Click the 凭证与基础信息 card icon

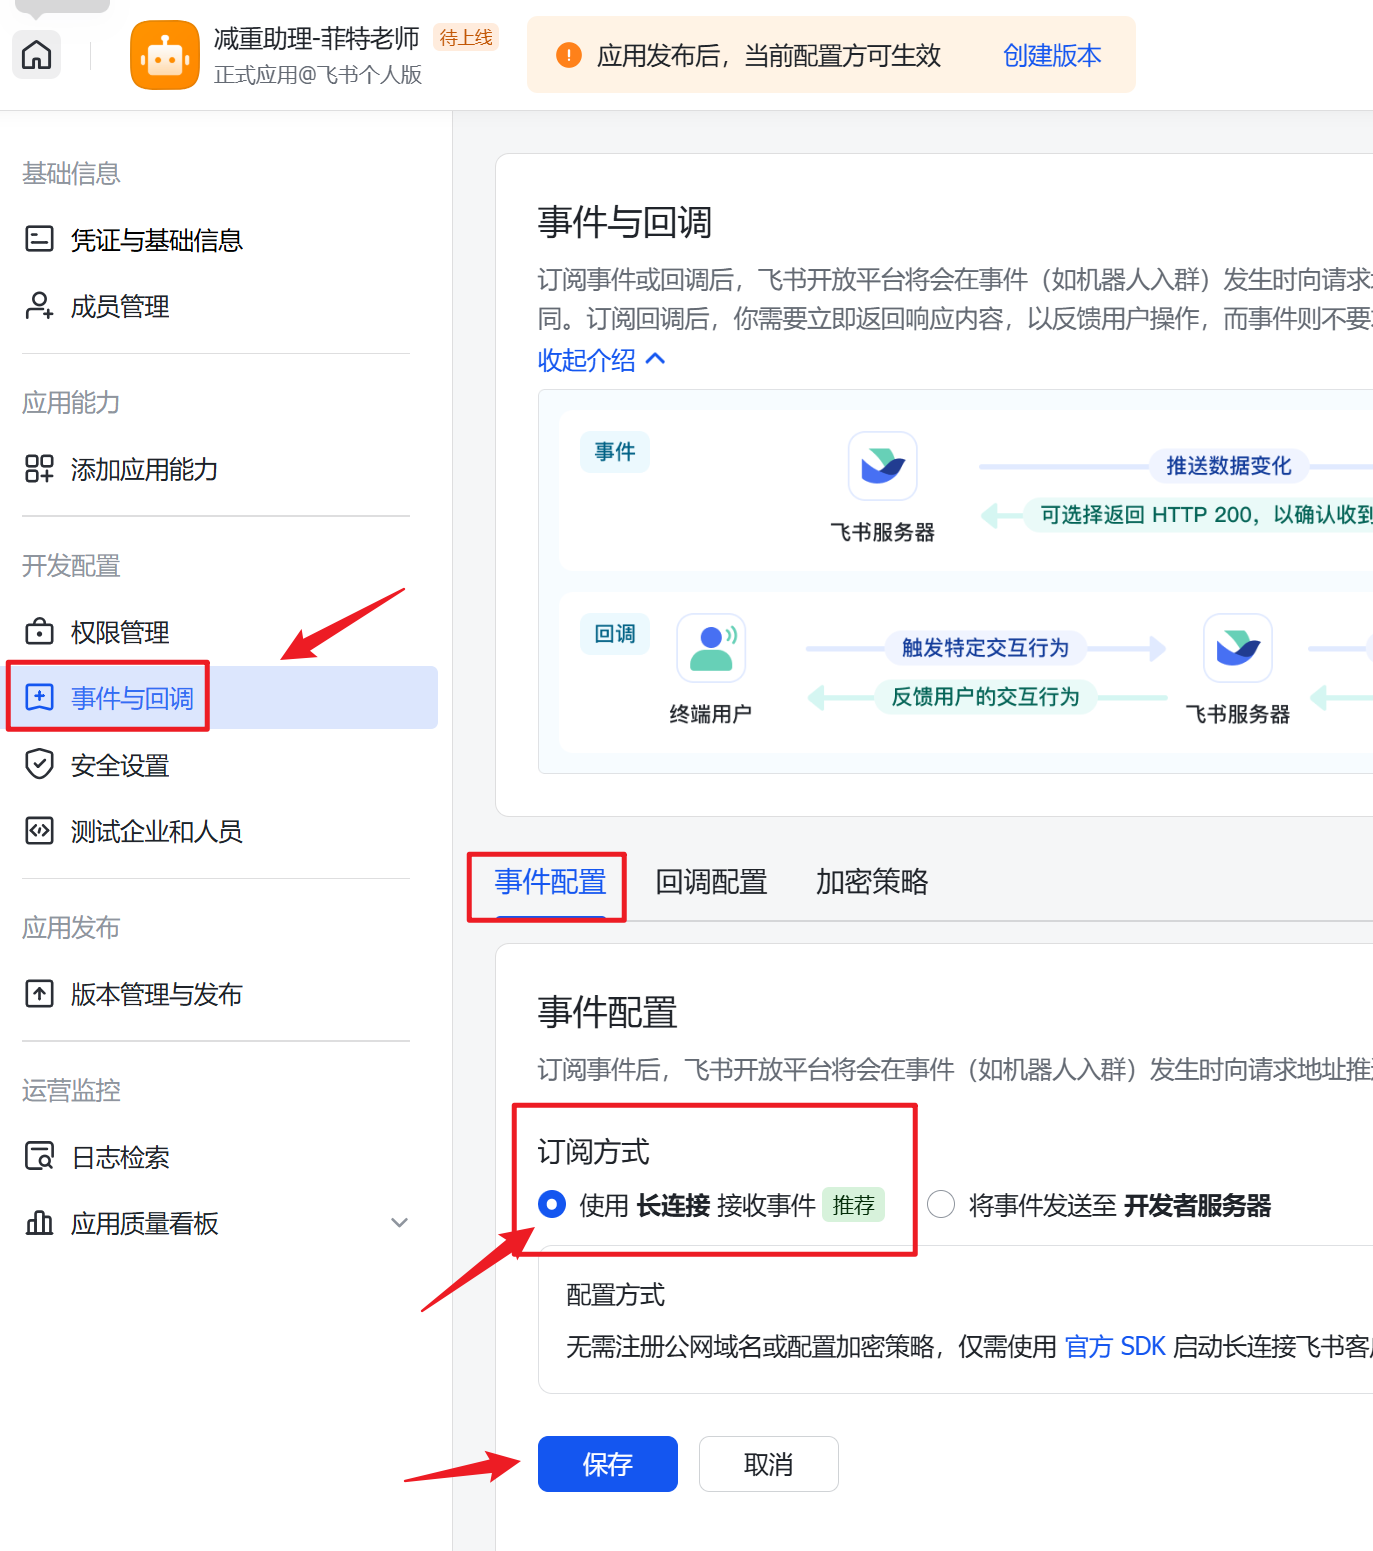click(x=39, y=239)
